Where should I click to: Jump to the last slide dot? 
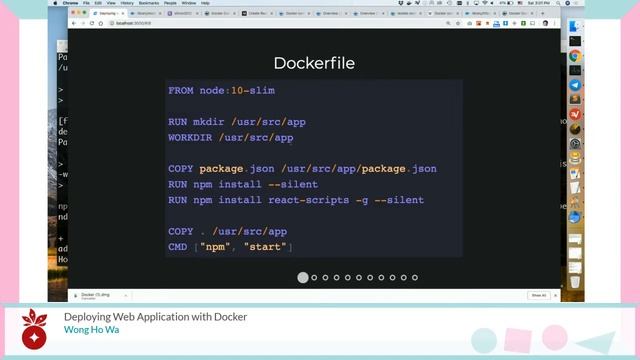[415, 278]
